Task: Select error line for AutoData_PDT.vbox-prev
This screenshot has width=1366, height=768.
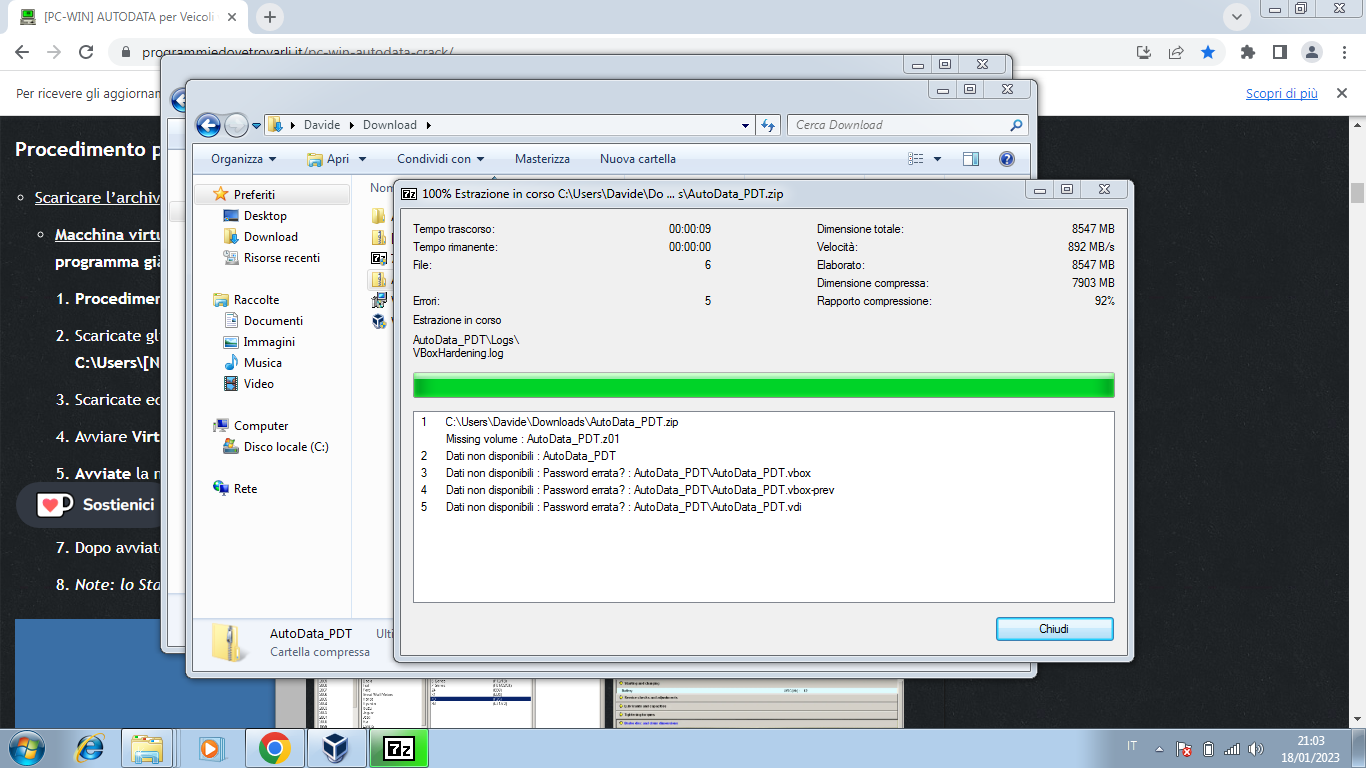Action: click(x=639, y=490)
